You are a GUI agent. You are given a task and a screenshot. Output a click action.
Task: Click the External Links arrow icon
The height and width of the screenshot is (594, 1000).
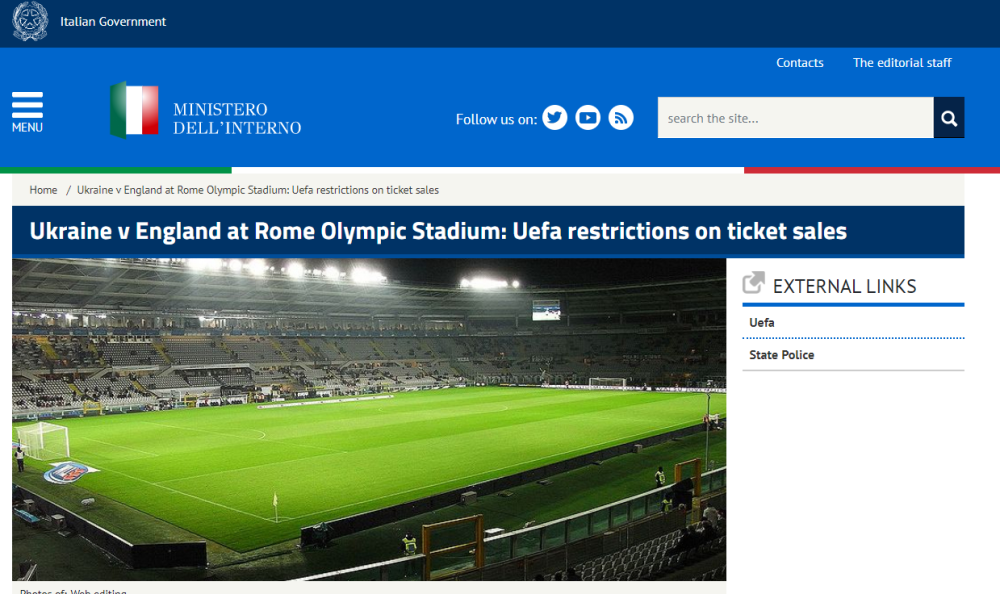(x=754, y=284)
